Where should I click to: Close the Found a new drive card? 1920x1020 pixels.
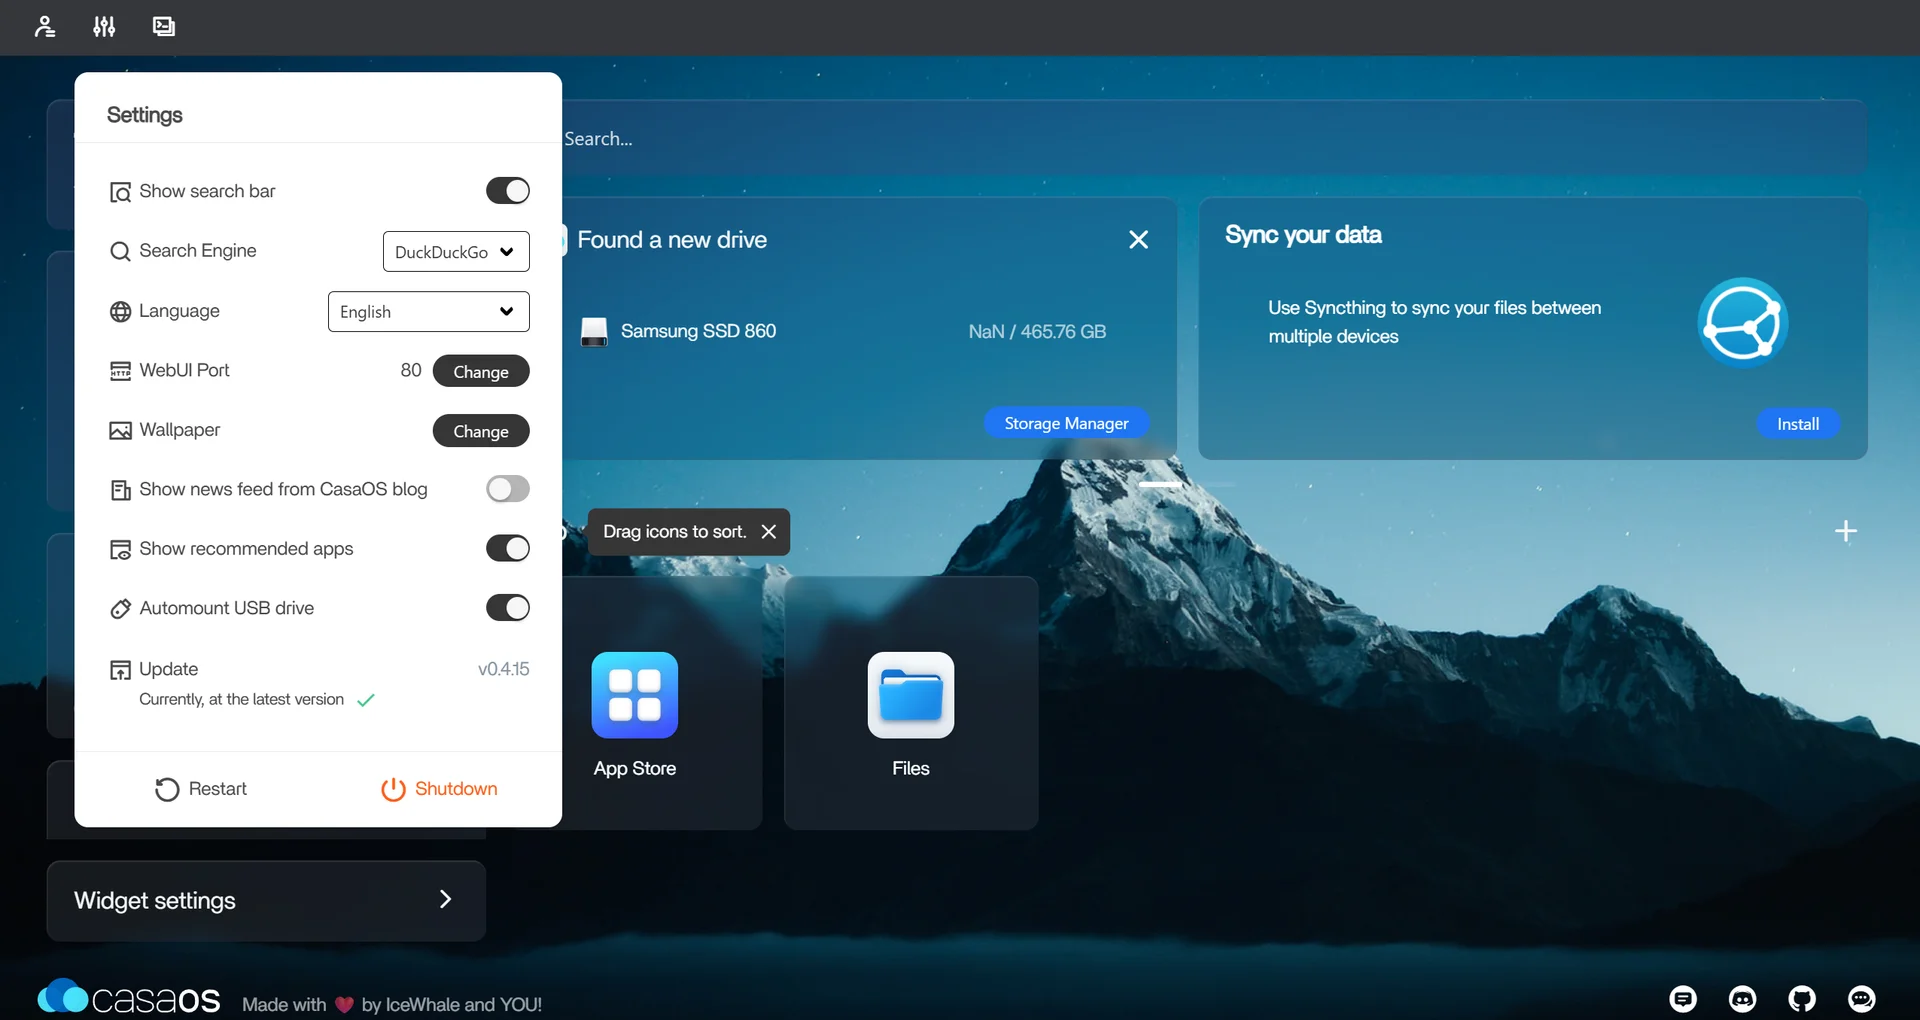(1138, 240)
